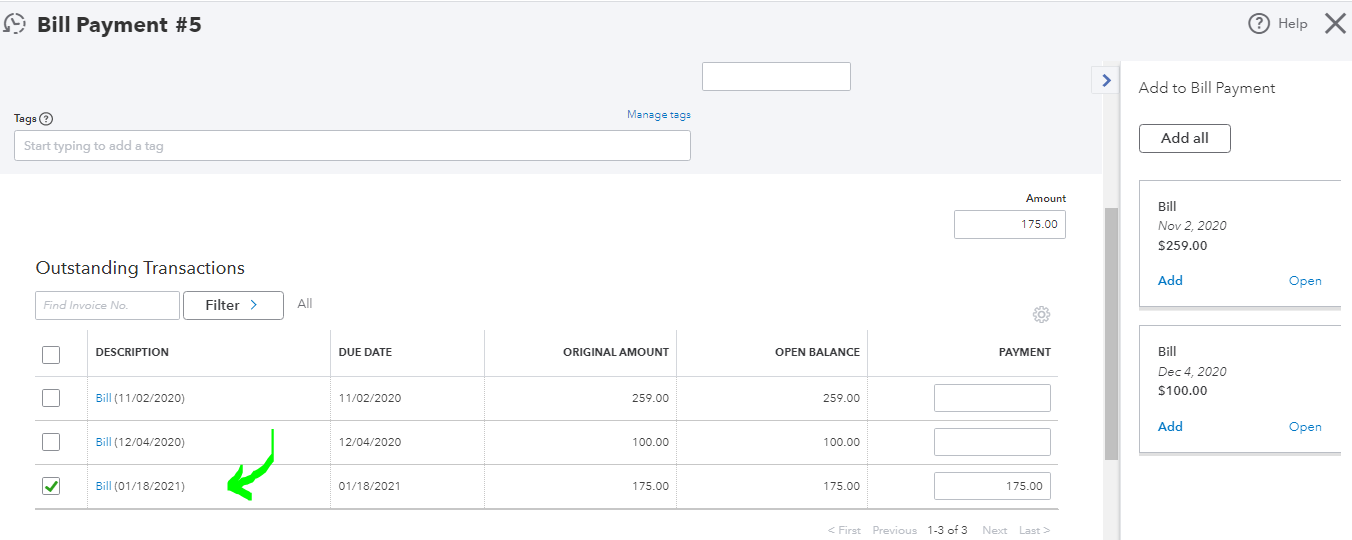Expand the Filter options
Image resolution: width=1352 pixels, height=540 pixels.
coord(233,305)
